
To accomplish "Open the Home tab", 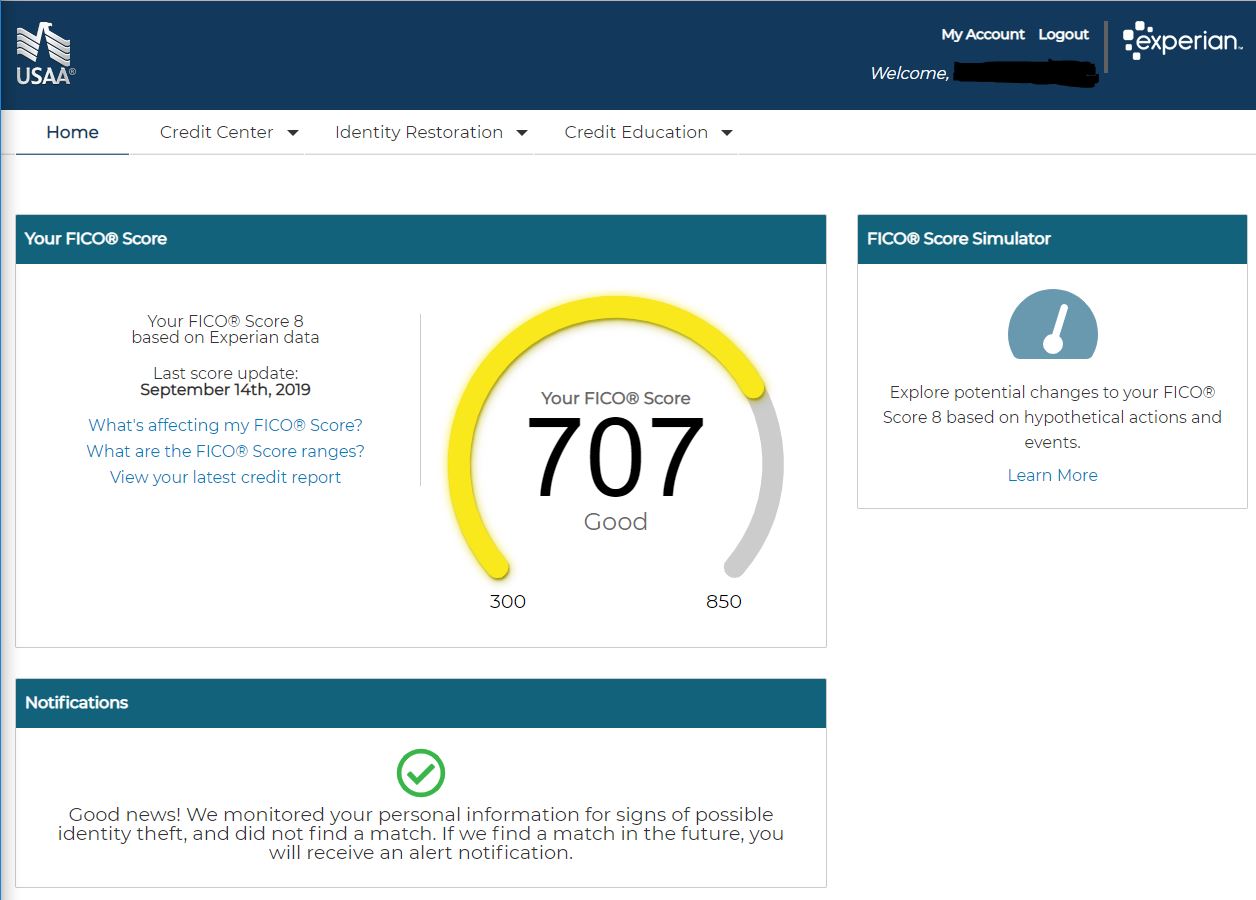I will click(72, 132).
